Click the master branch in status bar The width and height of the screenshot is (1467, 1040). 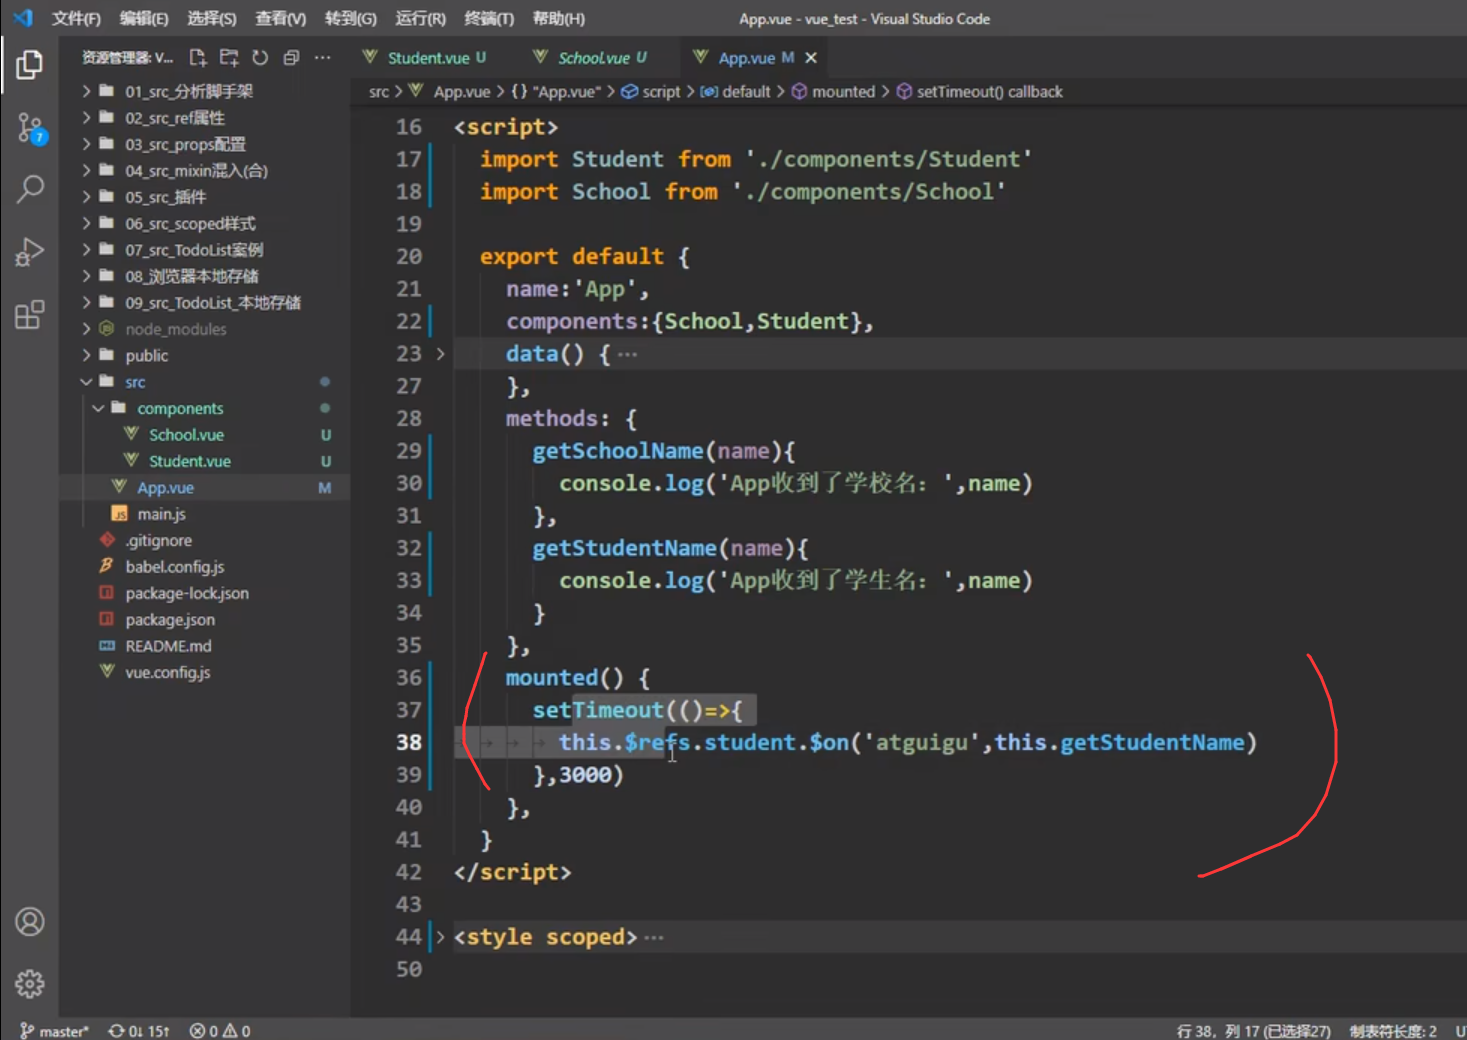(x=55, y=1031)
